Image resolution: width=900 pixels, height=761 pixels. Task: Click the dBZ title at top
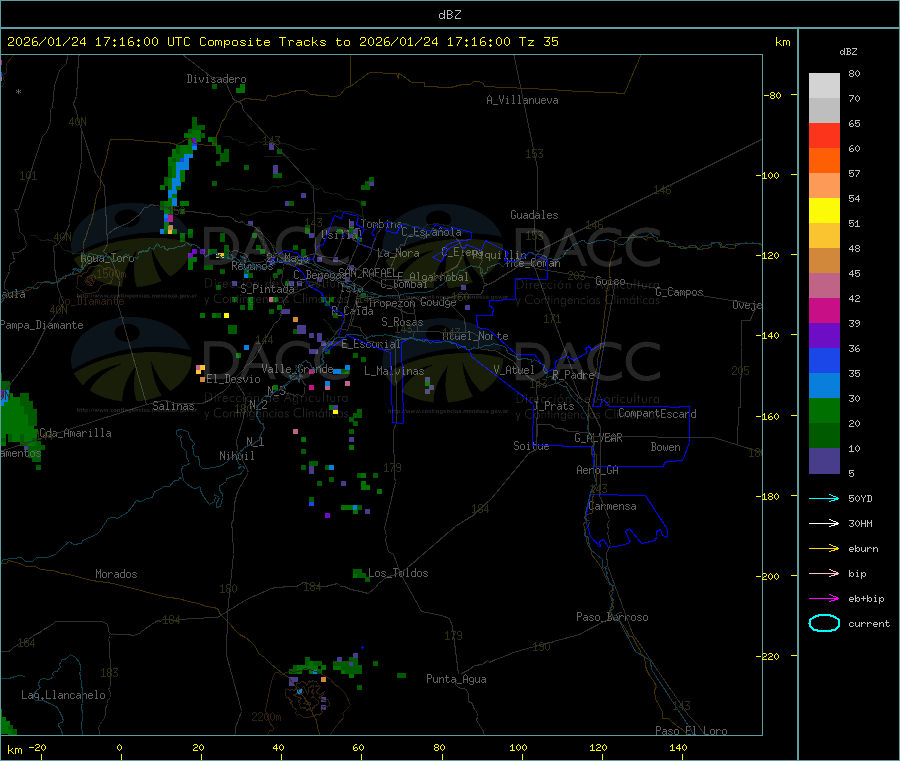[x=449, y=15]
